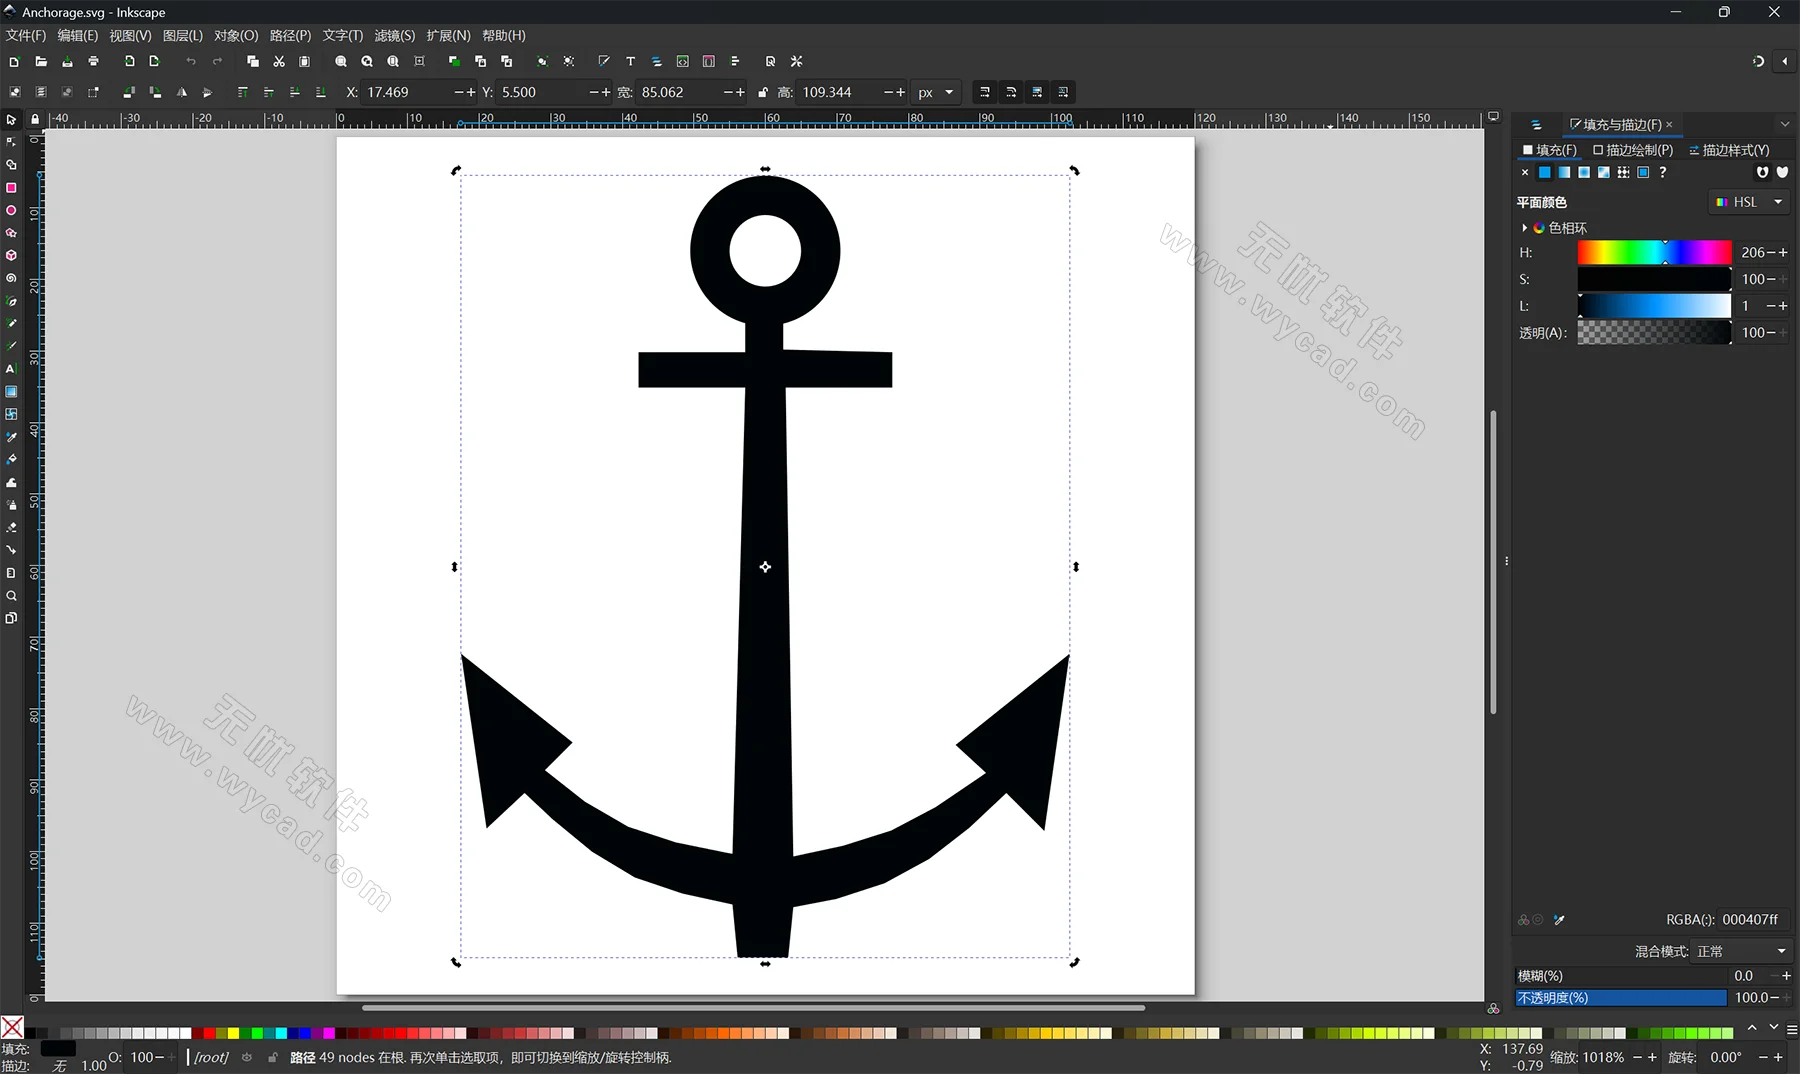Open the HSL color mode dropdown

click(1748, 202)
